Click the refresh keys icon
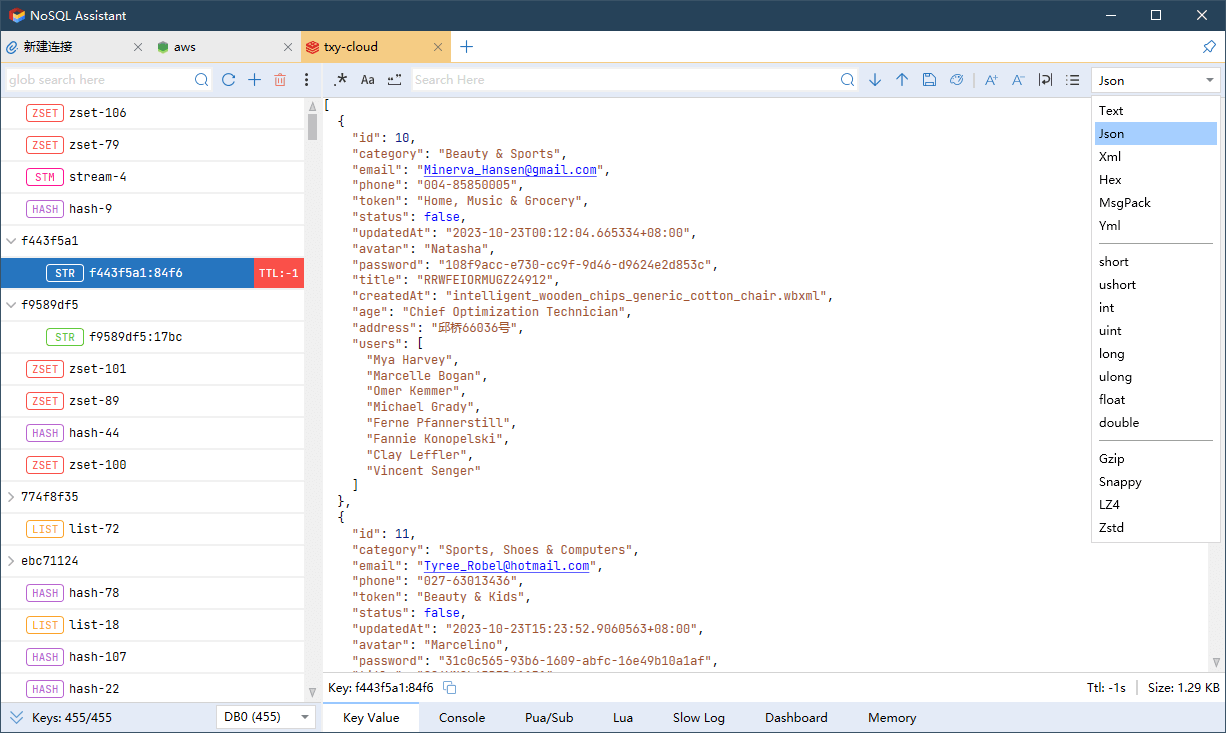The width and height of the screenshot is (1226, 733). tap(229, 80)
